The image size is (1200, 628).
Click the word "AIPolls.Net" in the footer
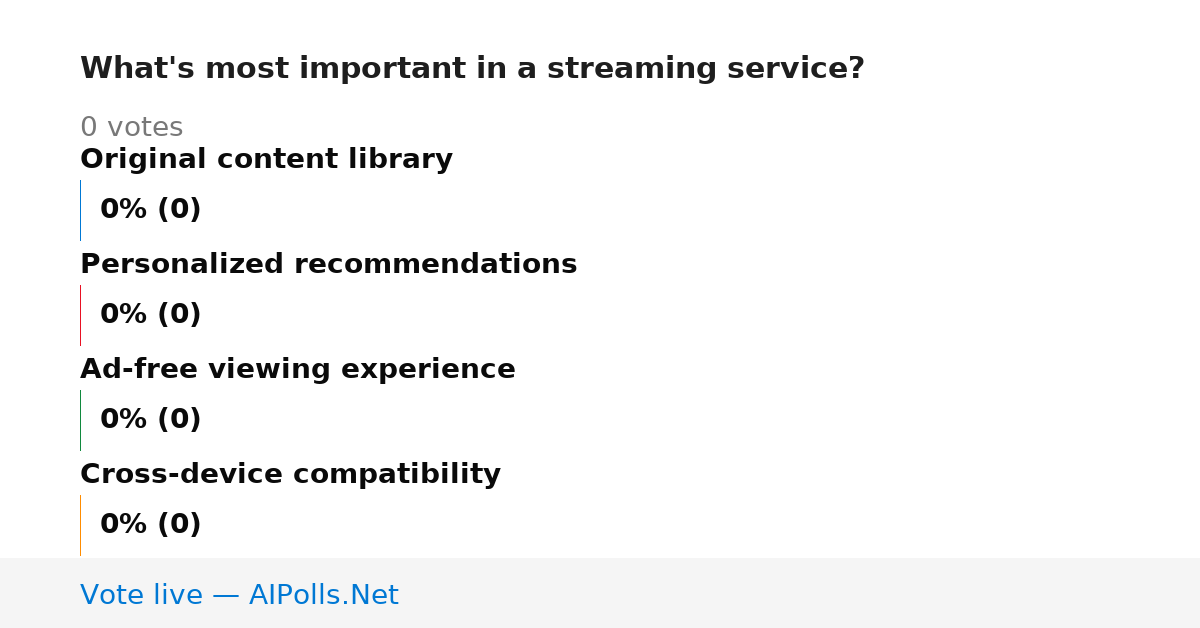[x=323, y=596]
